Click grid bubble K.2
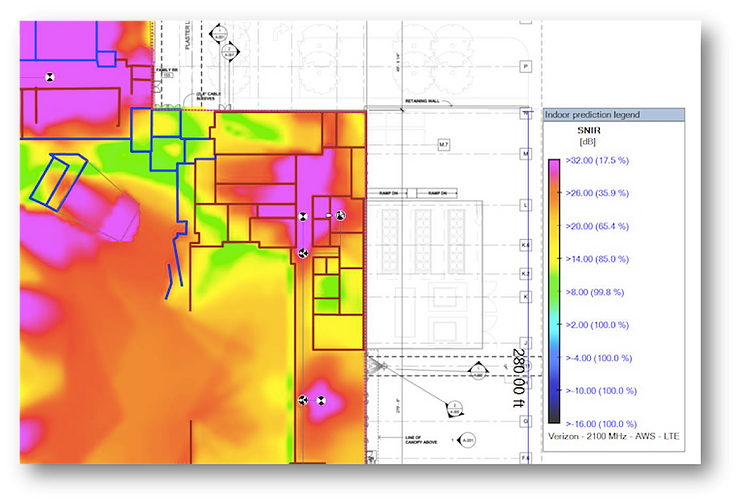 (x=525, y=274)
